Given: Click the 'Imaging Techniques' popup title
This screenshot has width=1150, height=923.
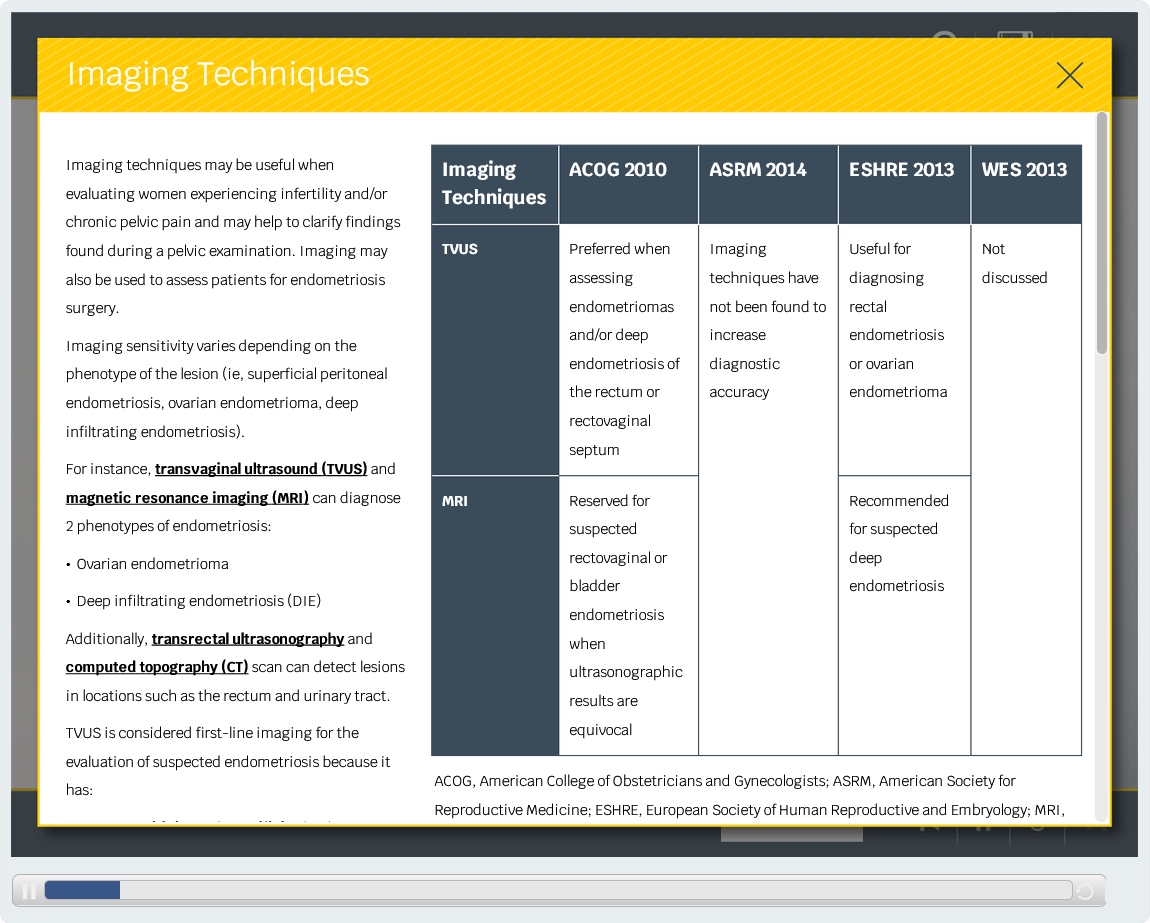Looking at the screenshot, I should (x=218, y=74).
